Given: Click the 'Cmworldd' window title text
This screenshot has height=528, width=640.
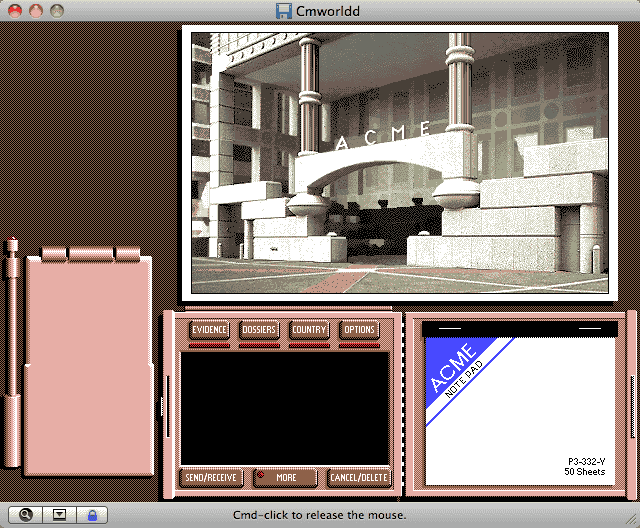Looking at the screenshot, I should click(x=328, y=11).
